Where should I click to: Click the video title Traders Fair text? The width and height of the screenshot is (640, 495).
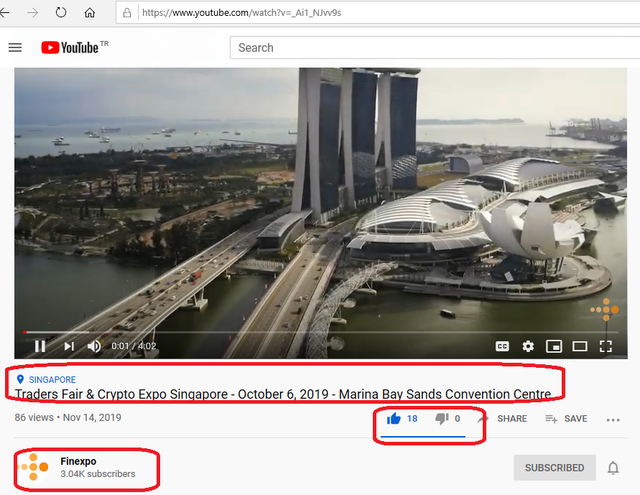[283, 394]
